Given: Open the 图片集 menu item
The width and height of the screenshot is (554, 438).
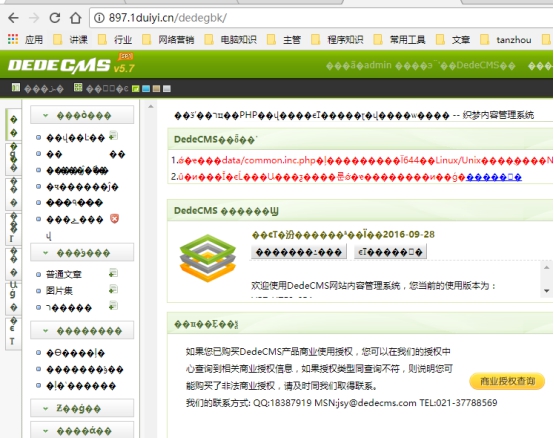Looking at the screenshot, I should (x=59, y=291).
